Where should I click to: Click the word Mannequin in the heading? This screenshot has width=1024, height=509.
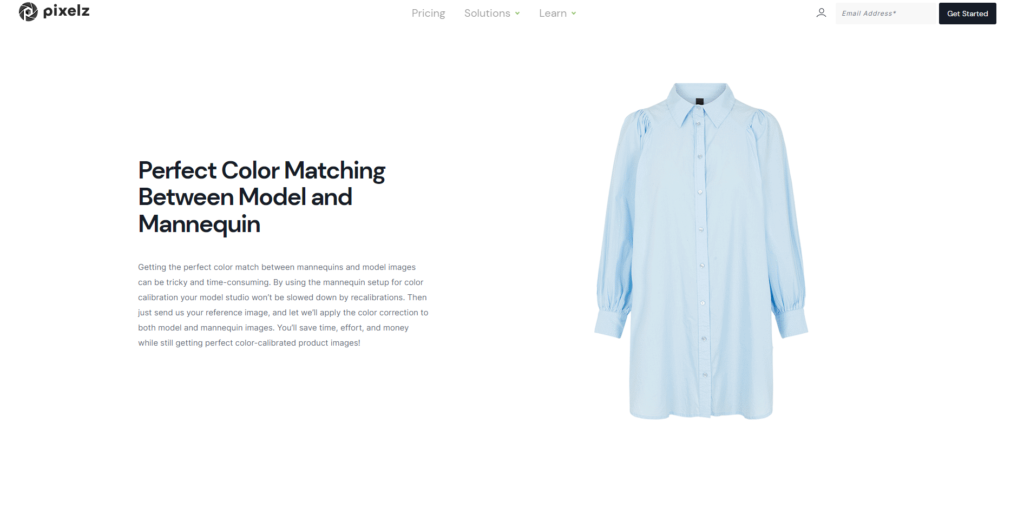199,224
